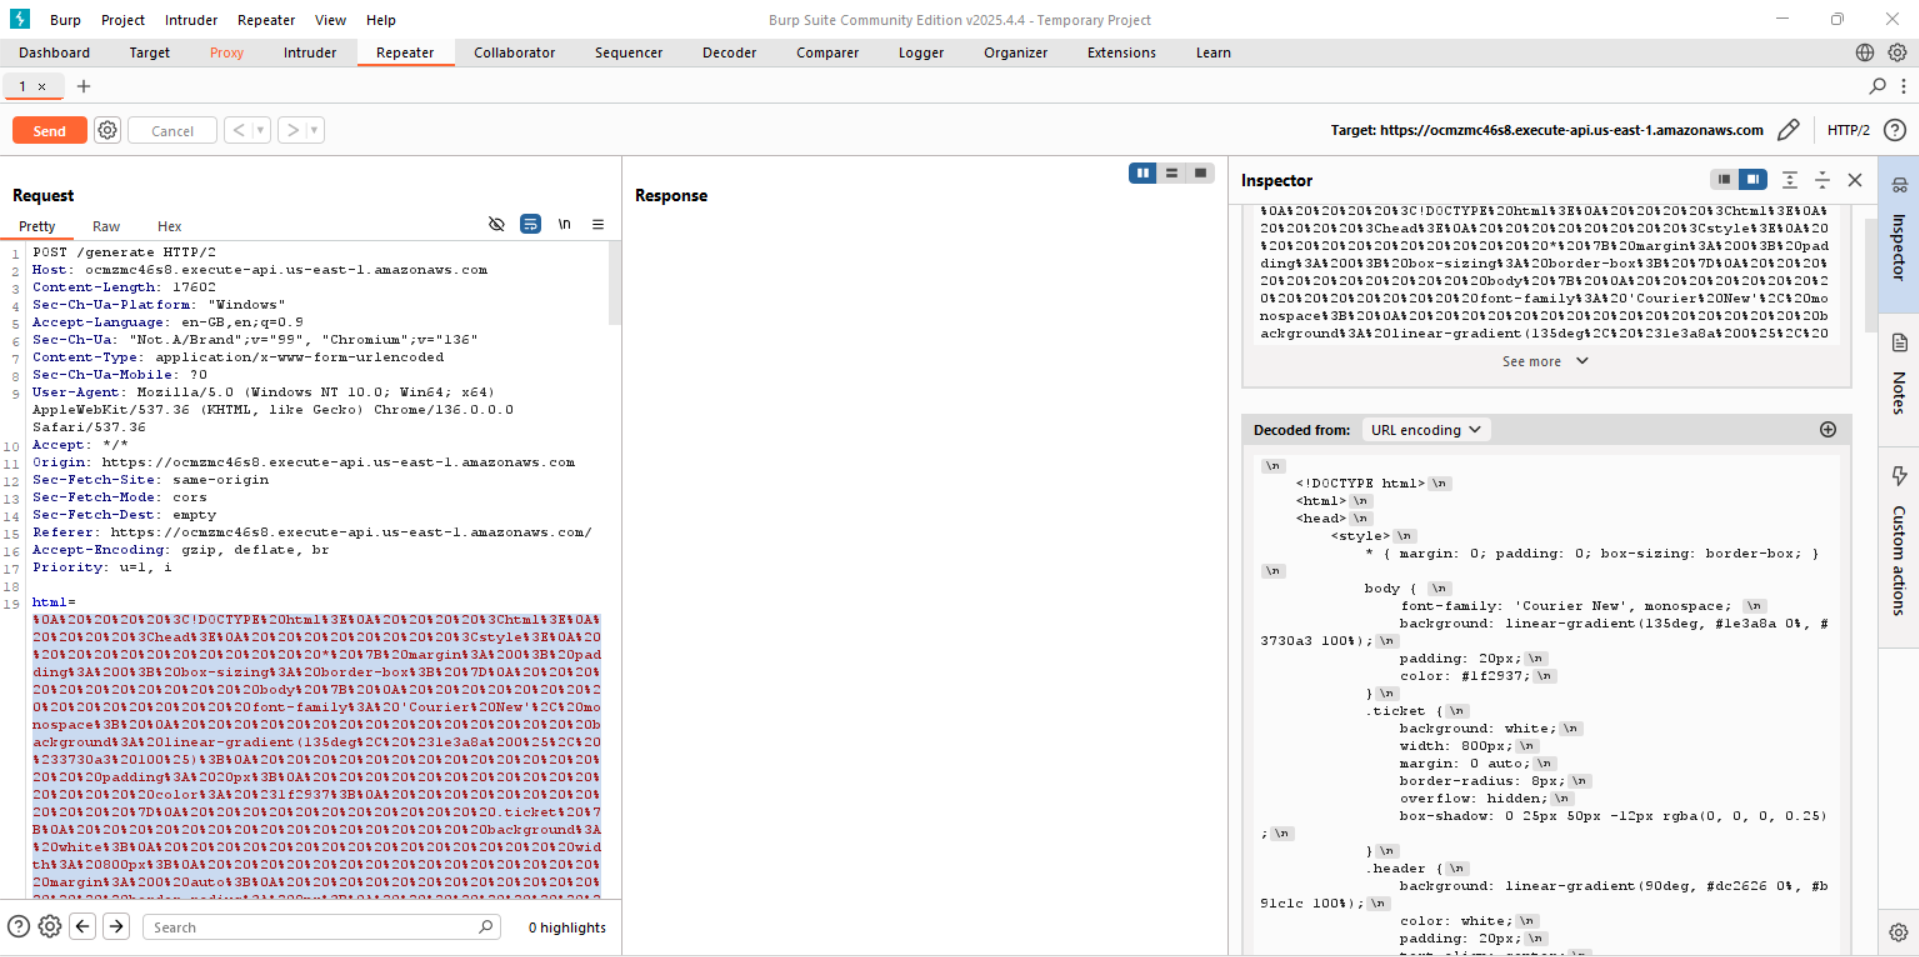Switch to the Decoder tab

click(729, 53)
